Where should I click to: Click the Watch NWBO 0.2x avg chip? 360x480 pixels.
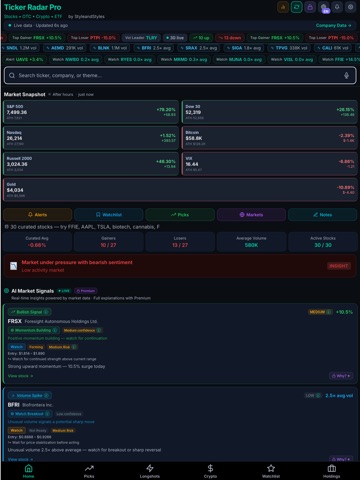coord(75,59)
